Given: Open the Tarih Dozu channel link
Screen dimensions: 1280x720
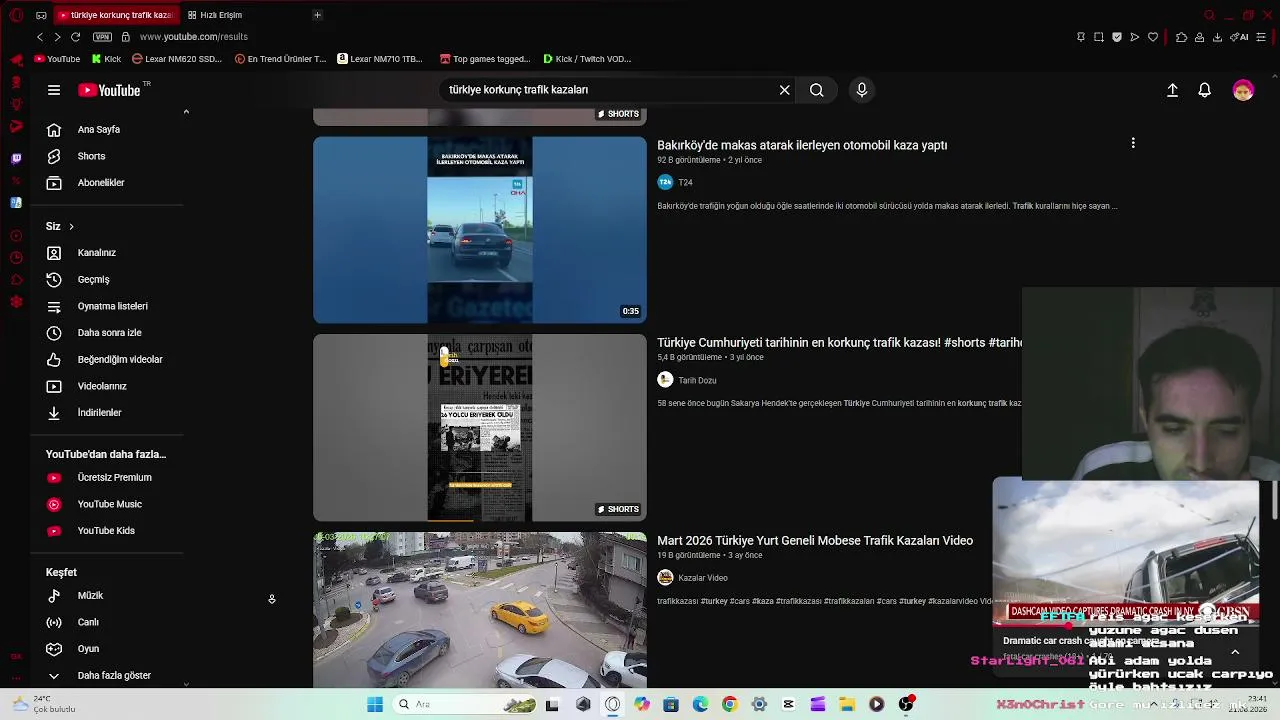Looking at the screenshot, I should pyautogui.click(x=687, y=380).
